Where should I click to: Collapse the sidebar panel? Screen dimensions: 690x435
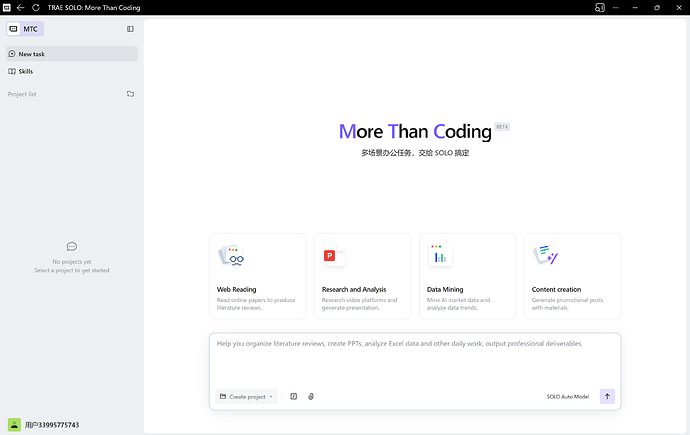[130, 29]
